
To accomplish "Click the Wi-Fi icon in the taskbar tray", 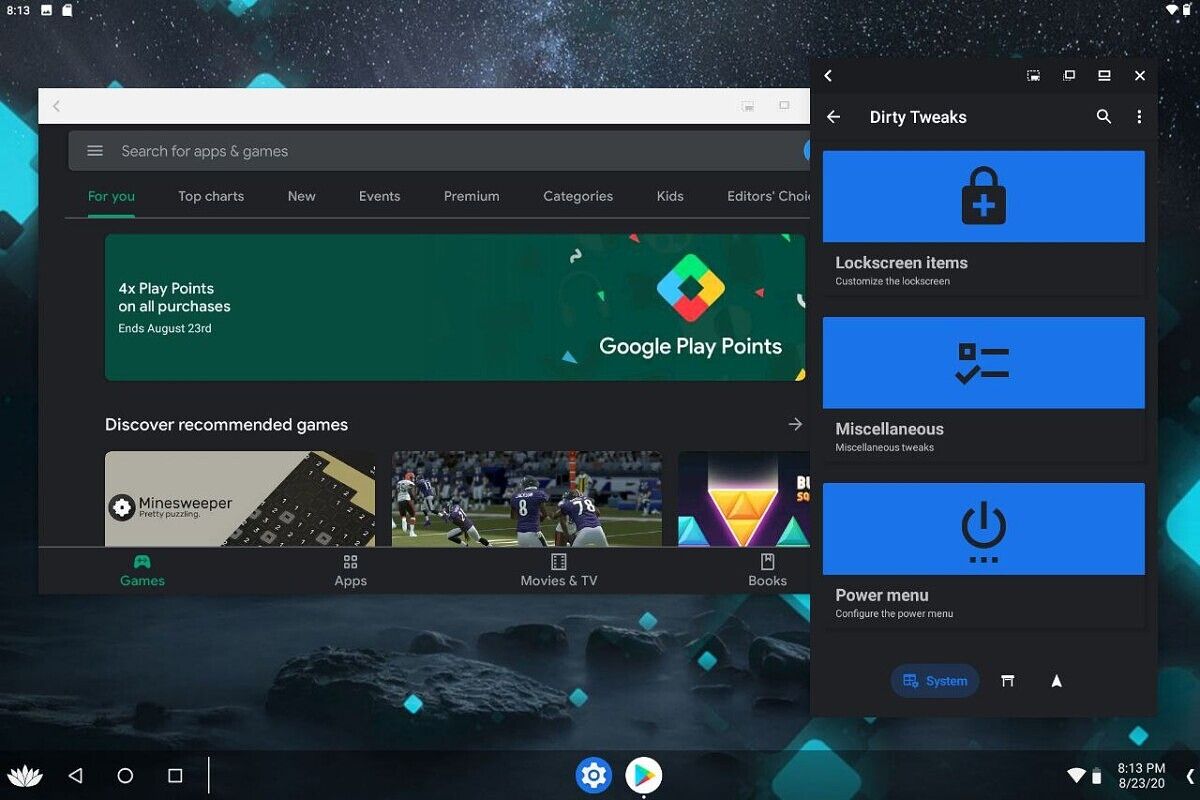I will (1076, 776).
